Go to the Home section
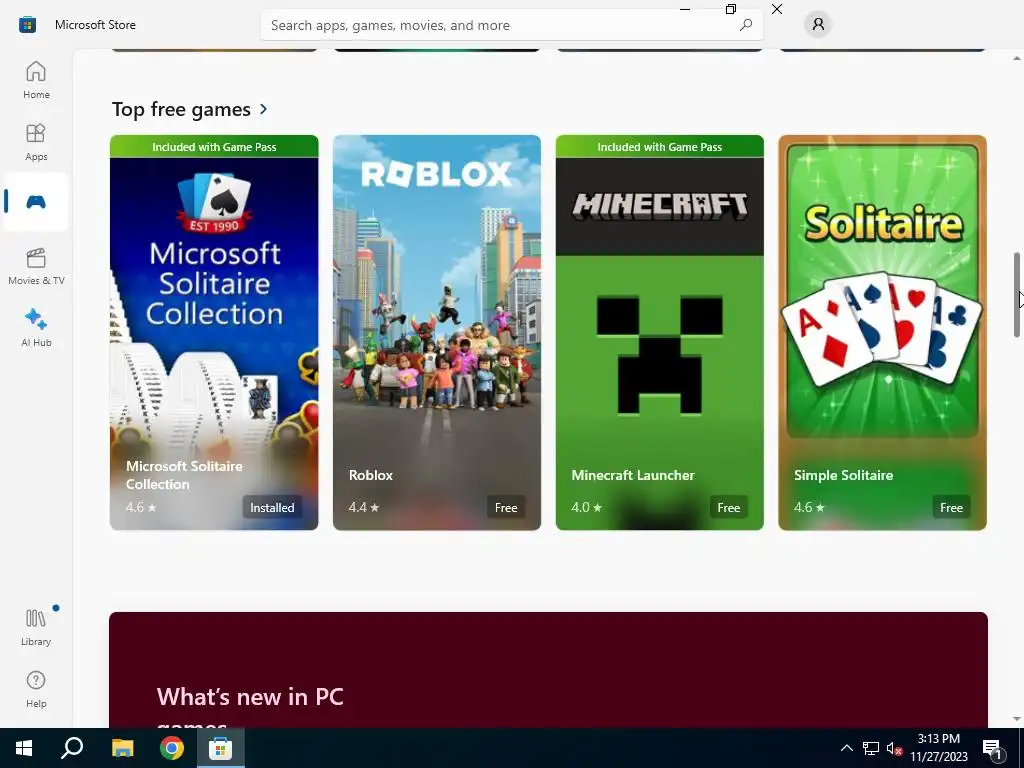The width and height of the screenshot is (1024, 768). [x=36, y=80]
